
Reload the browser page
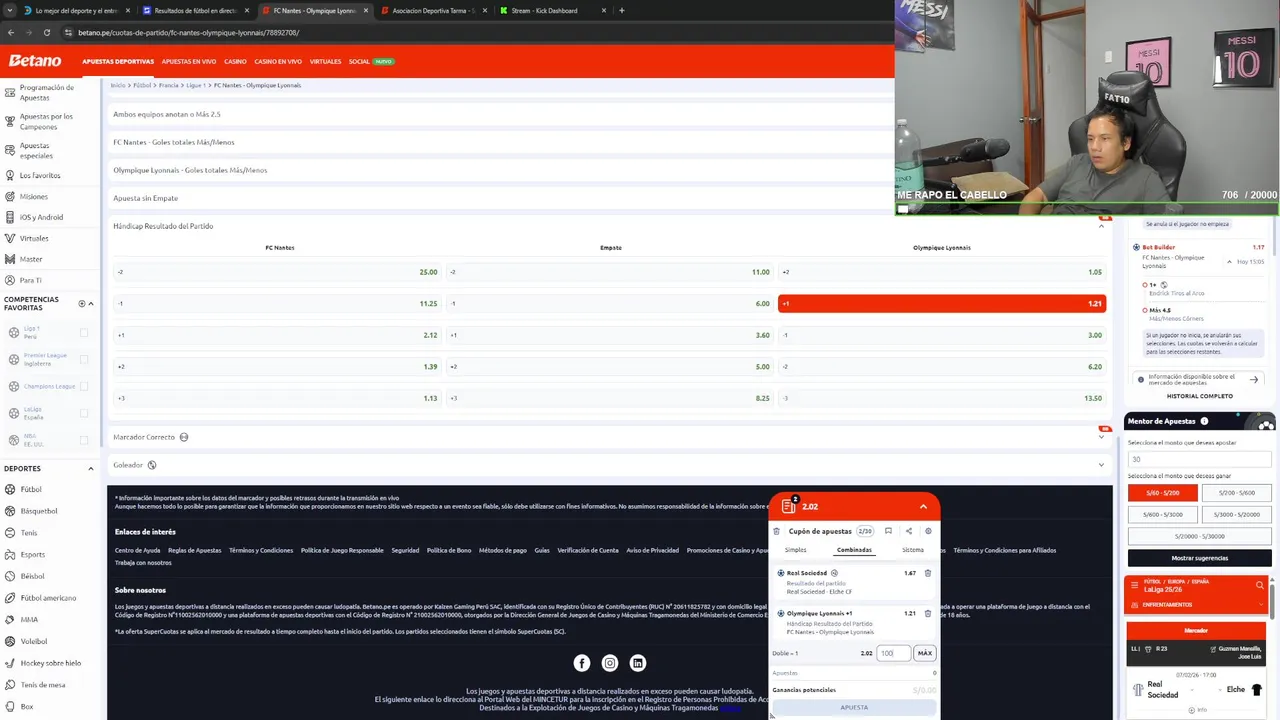pyautogui.click(x=47, y=32)
